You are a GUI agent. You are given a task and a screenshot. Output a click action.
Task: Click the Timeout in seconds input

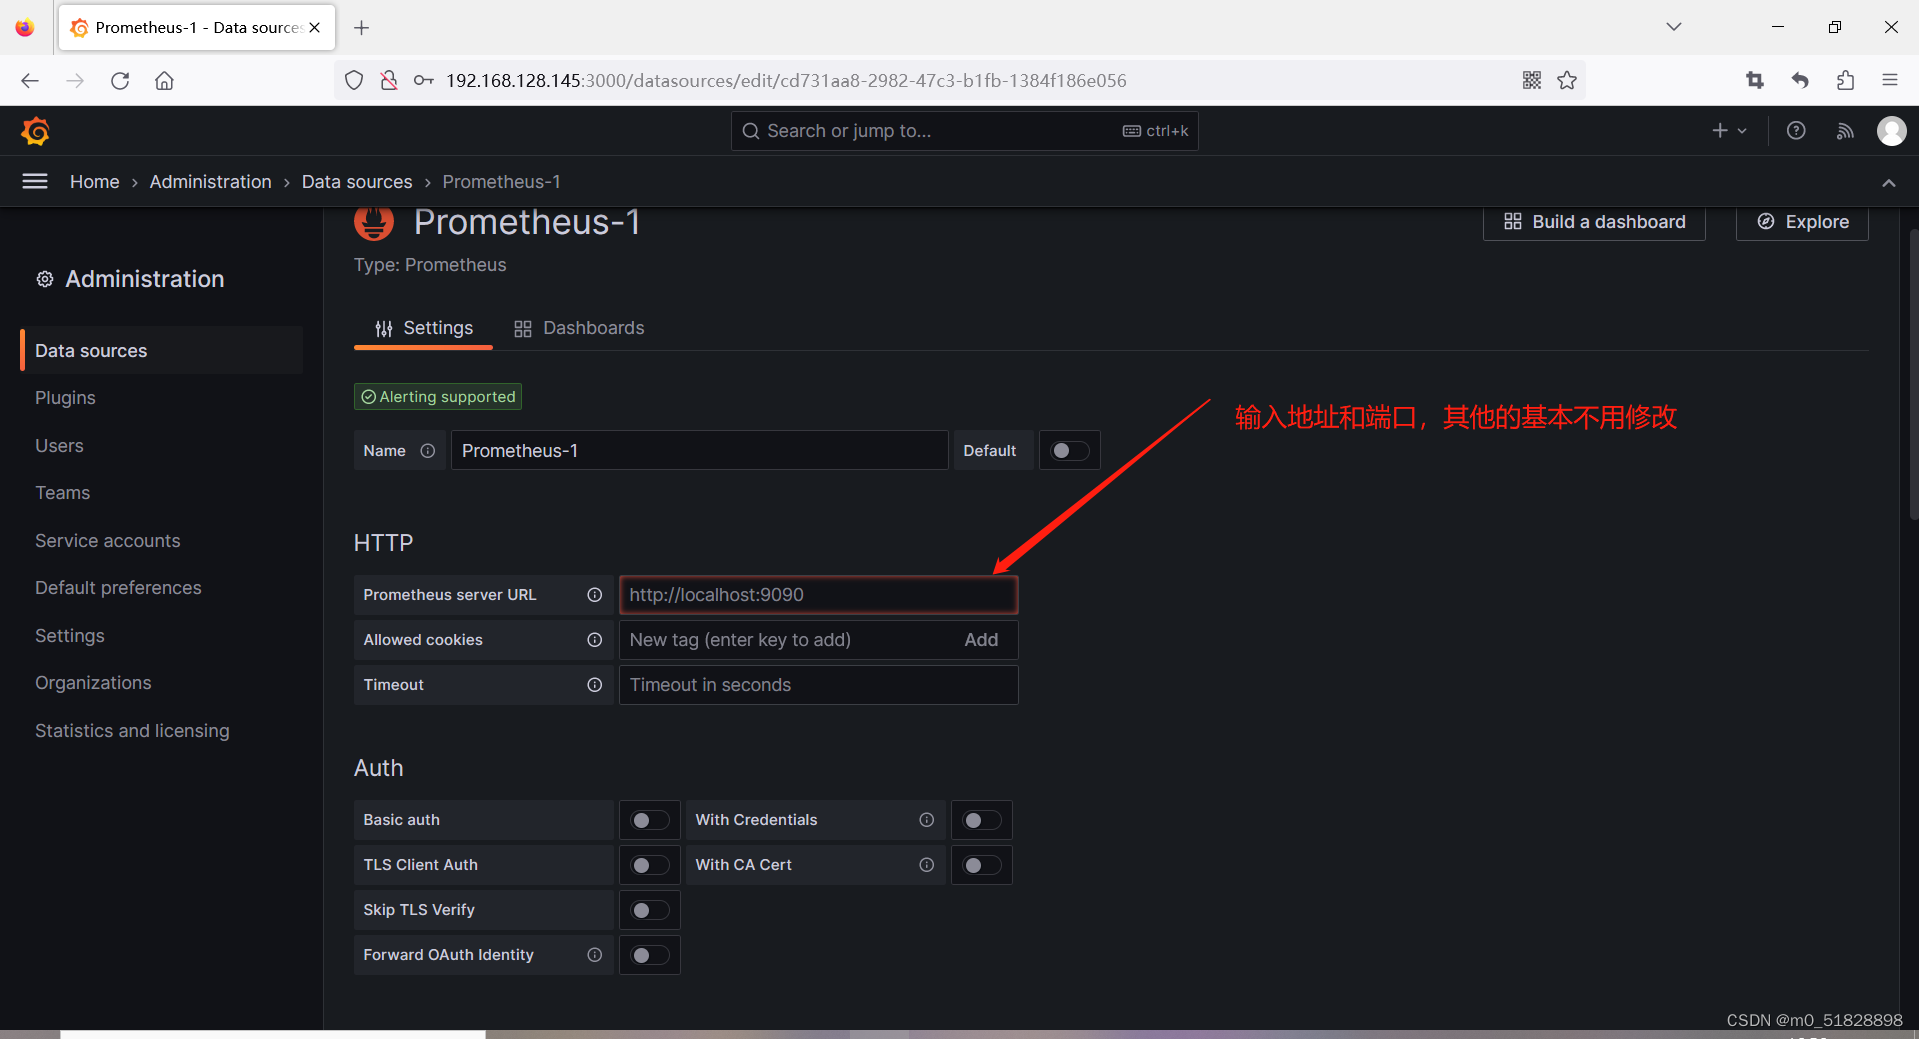818,685
